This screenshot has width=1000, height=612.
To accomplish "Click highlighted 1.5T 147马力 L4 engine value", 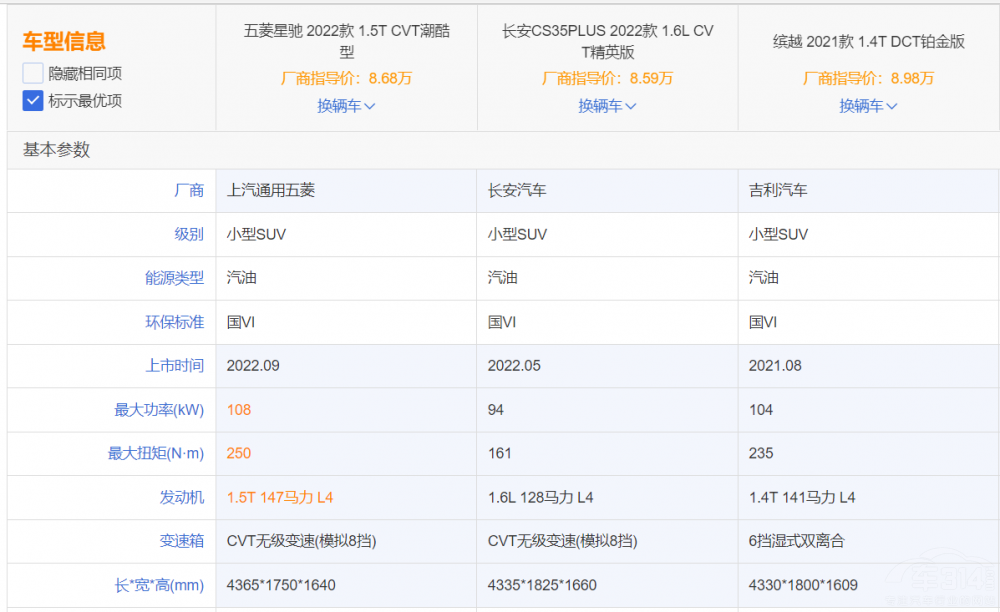I will point(281,497).
